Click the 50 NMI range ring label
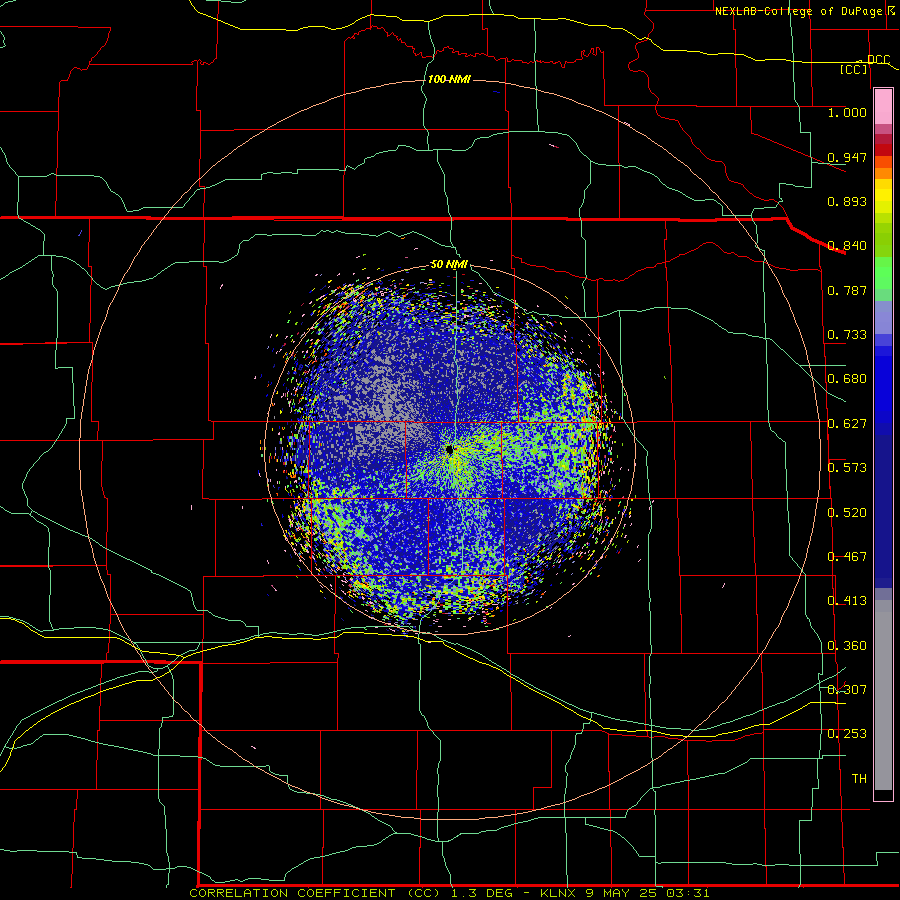Viewport: 900px width, 900px height. pos(449,264)
